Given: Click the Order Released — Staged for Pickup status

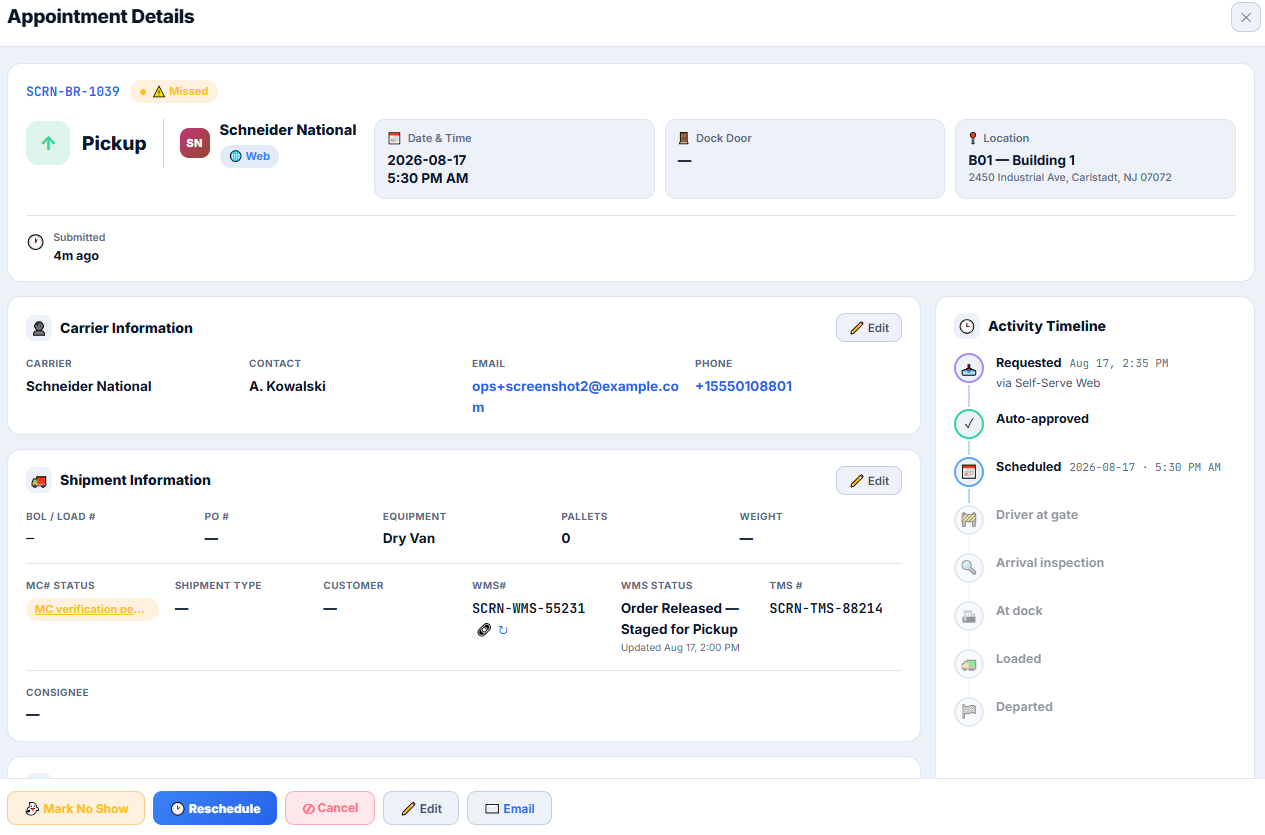Looking at the screenshot, I should (680, 619).
